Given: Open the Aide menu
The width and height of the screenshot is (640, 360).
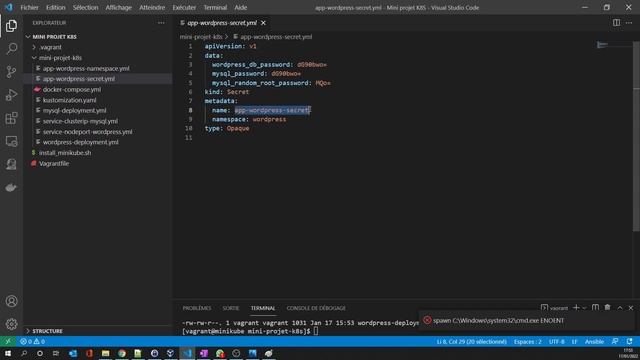Looking at the screenshot, I should (240, 7).
